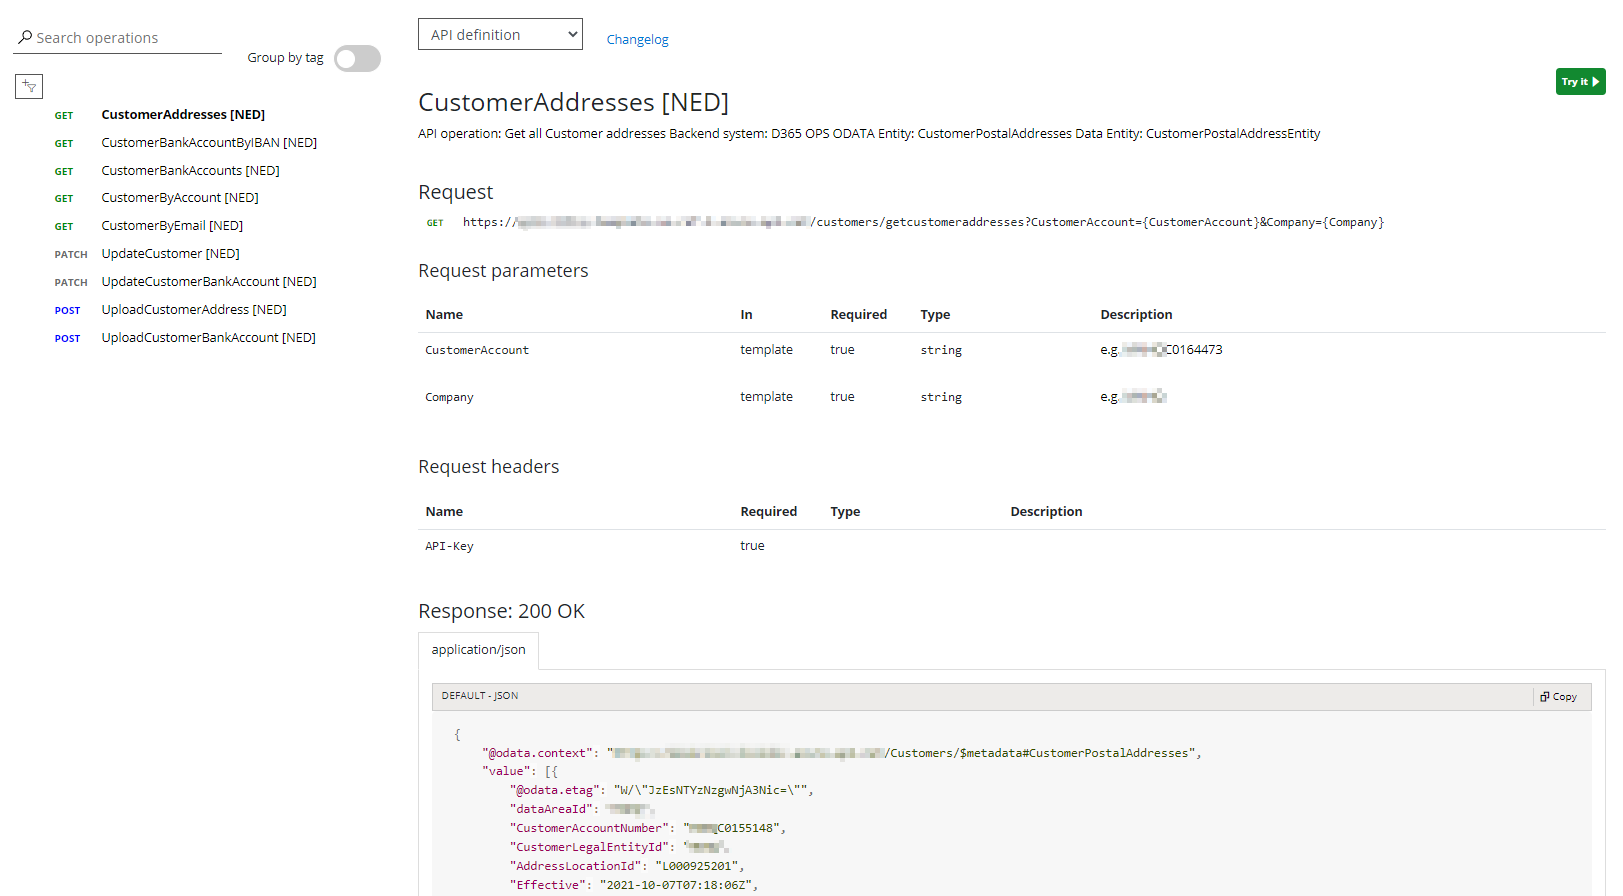Click the Group by tag label
This screenshot has width=1623, height=896.
click(x=285, y=58)
